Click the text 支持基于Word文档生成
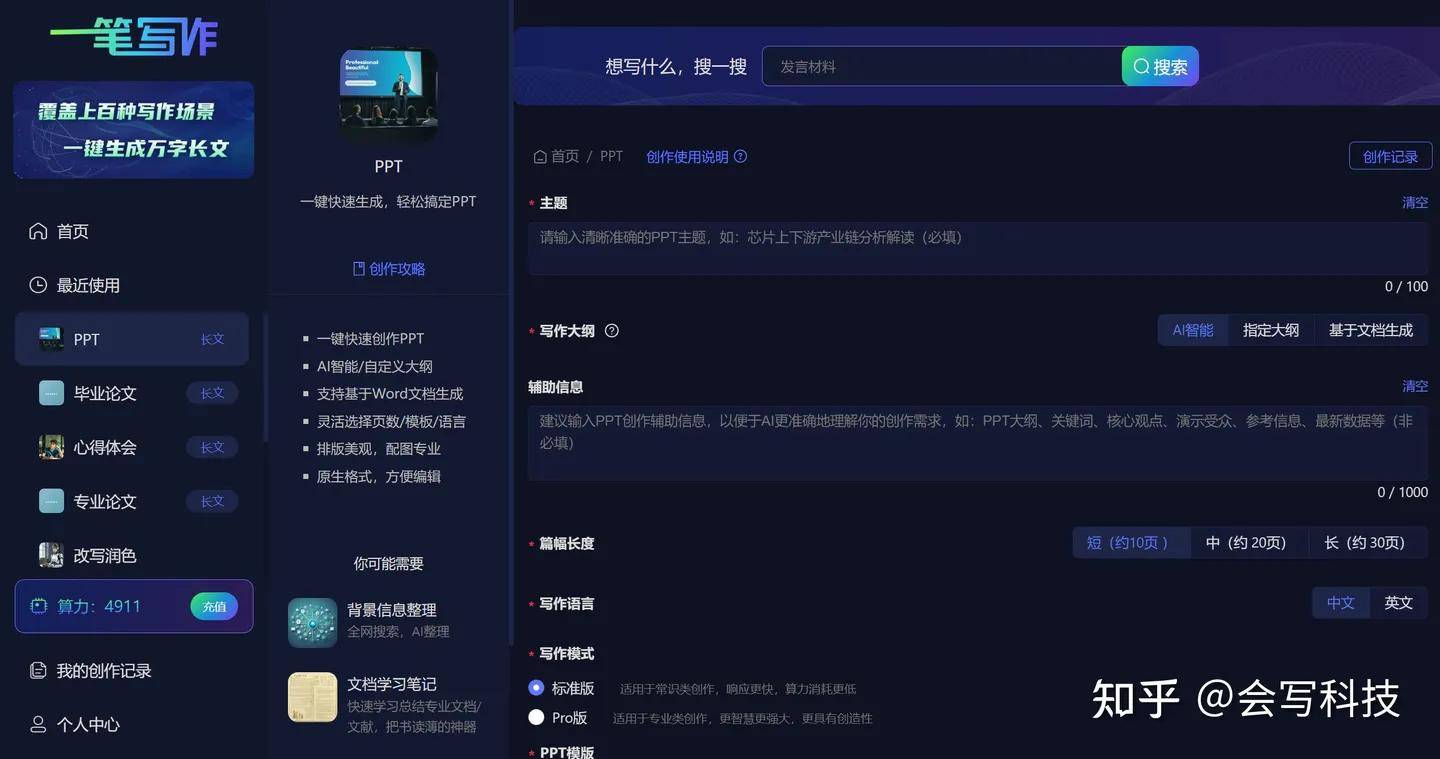Screen dimensions: 1440x759 pos(390,394)
